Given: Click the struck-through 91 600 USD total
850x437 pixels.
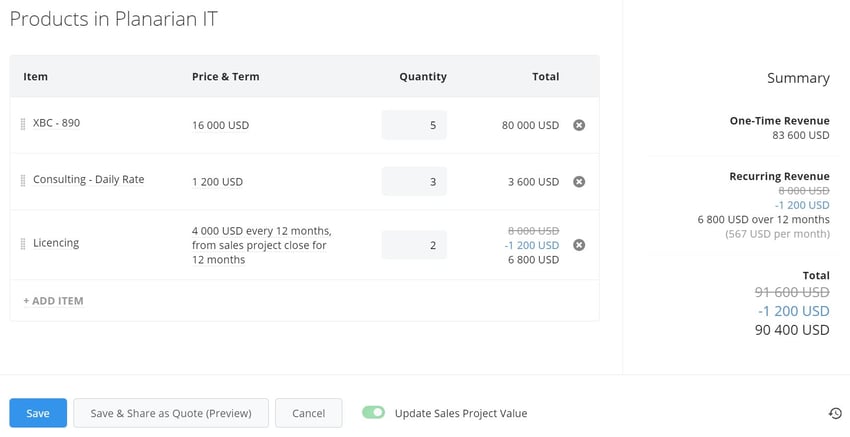Looking at the screenshot, I should coord(792,293).
